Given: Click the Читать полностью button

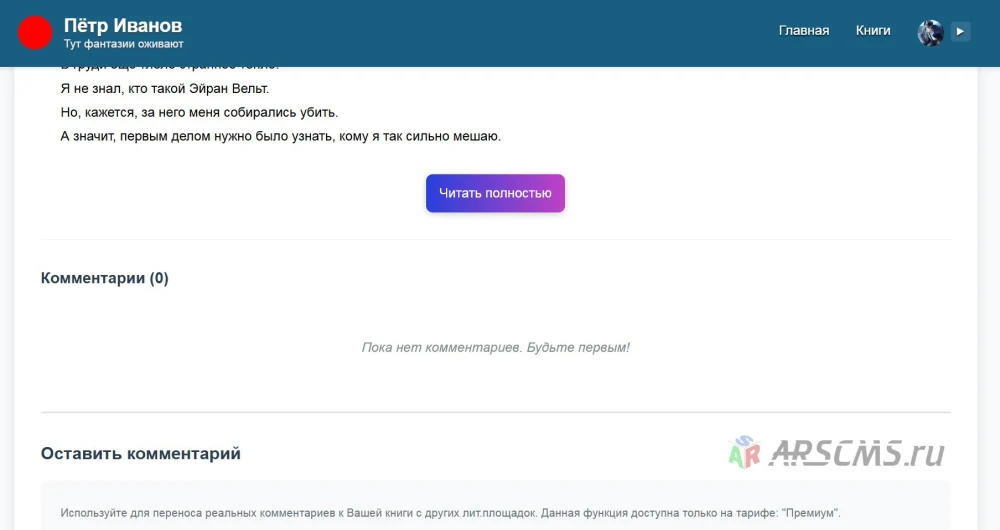Looking at the screenshot, I should click(496, 193).
